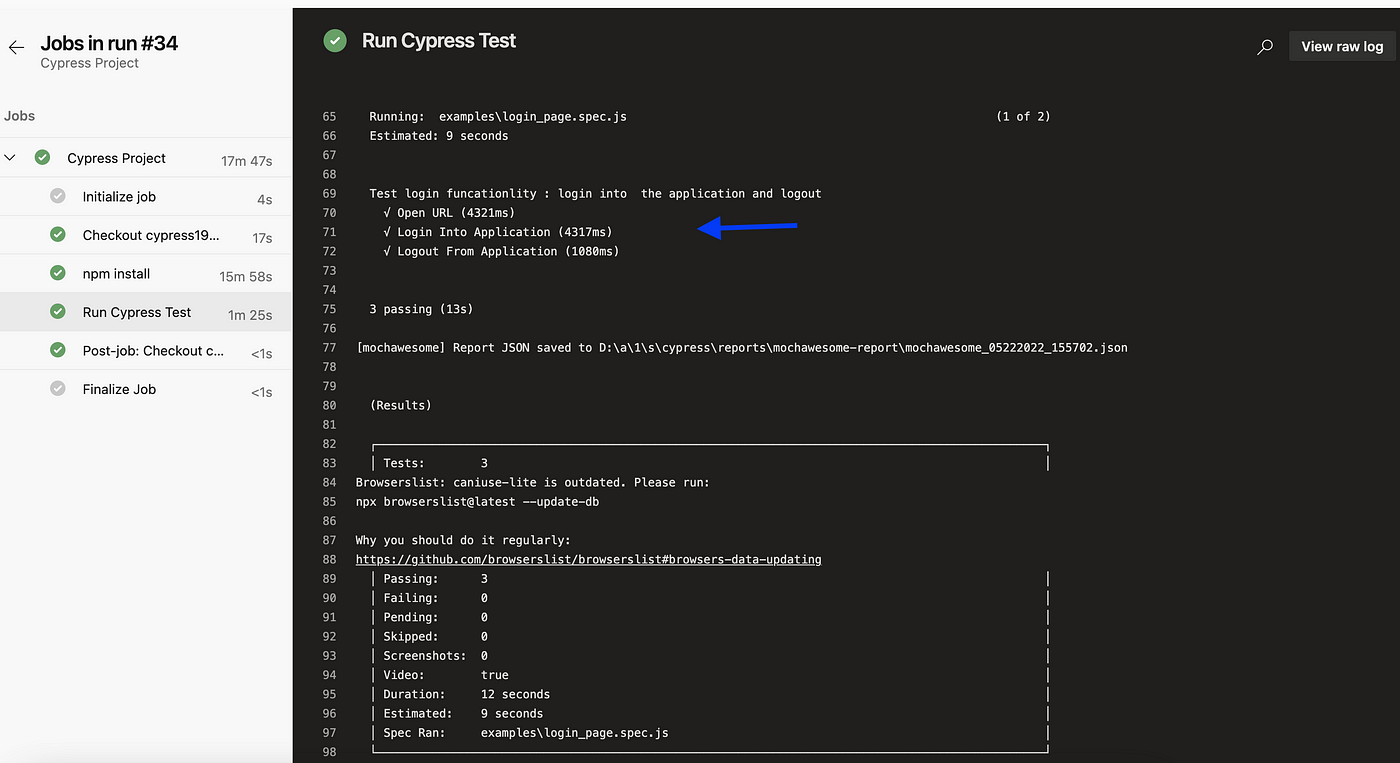Click the green success check beside Run Cypress Test header
The width and height of the screenshot is (1400, 763).
click(x=334, y=41)
